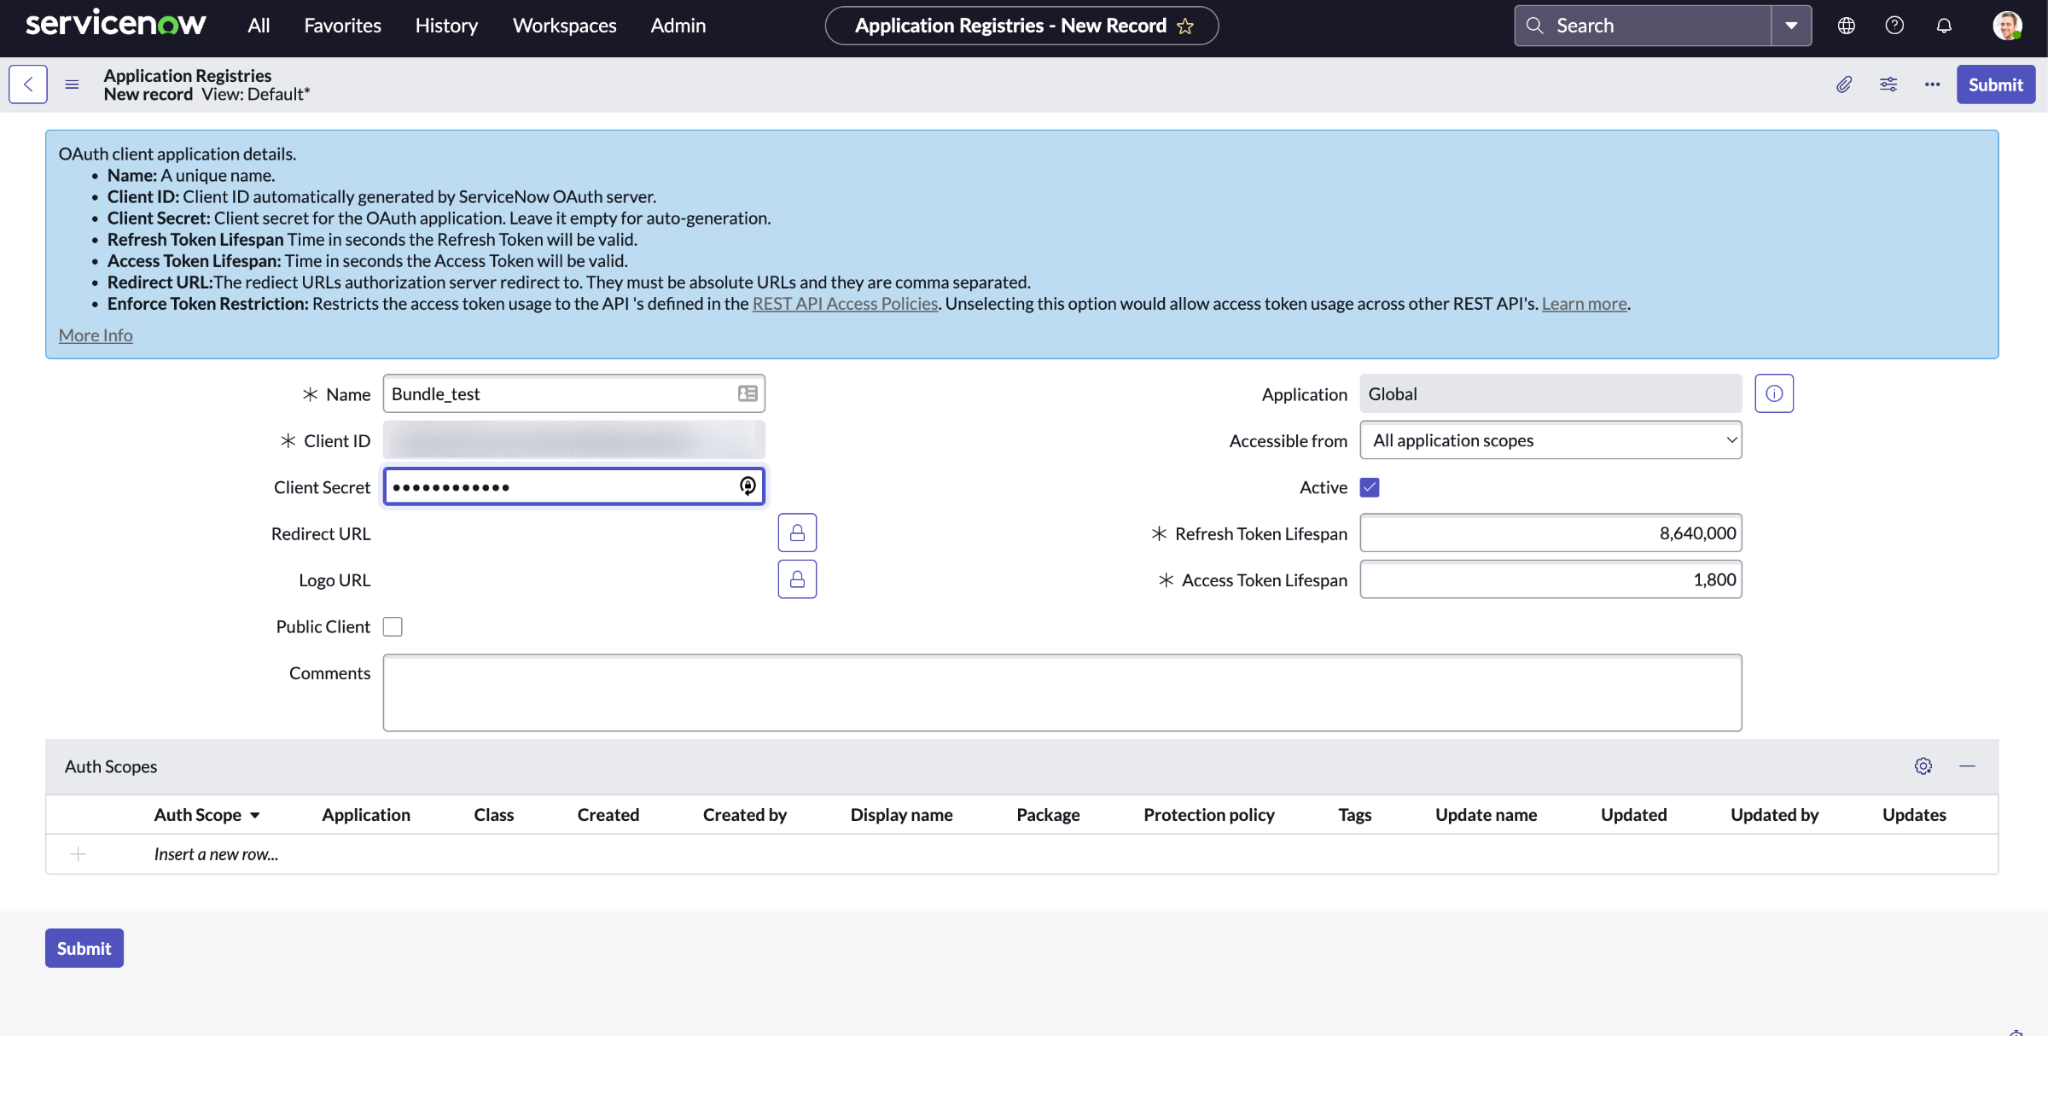Toggle Client Secret visibility icon
The height and width of the screenshot is (1105, 2048).
tap(747, 486)
